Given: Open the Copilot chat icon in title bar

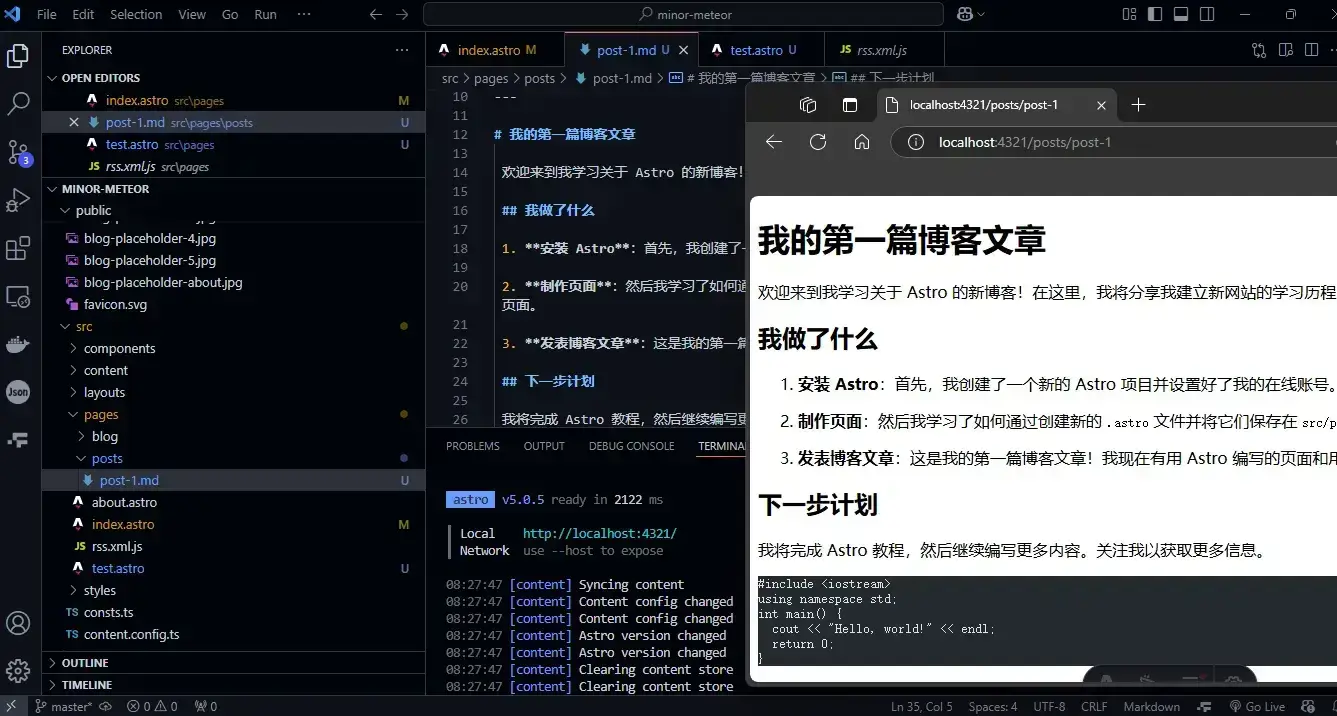Looking at the screenshot, I should [x=965, y=14].
